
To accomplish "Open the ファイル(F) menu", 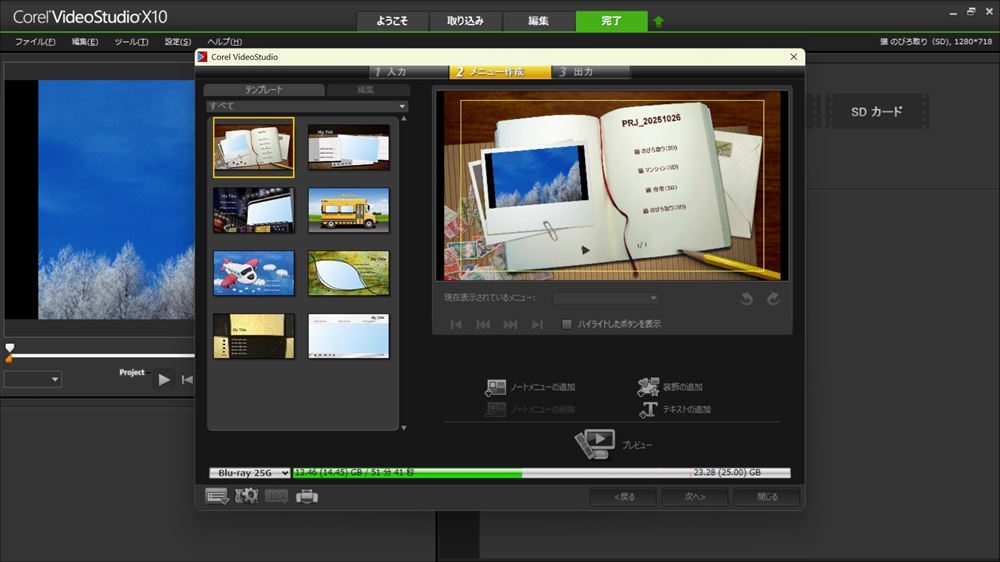I will click(36, 41).
